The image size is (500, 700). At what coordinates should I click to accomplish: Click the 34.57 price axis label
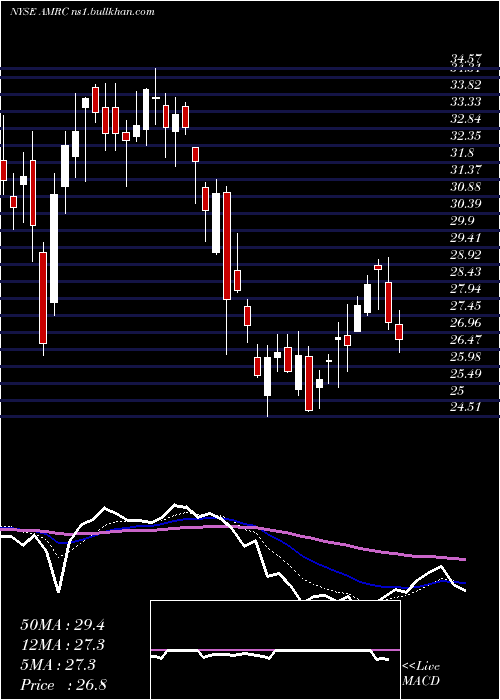click(466, 59)
